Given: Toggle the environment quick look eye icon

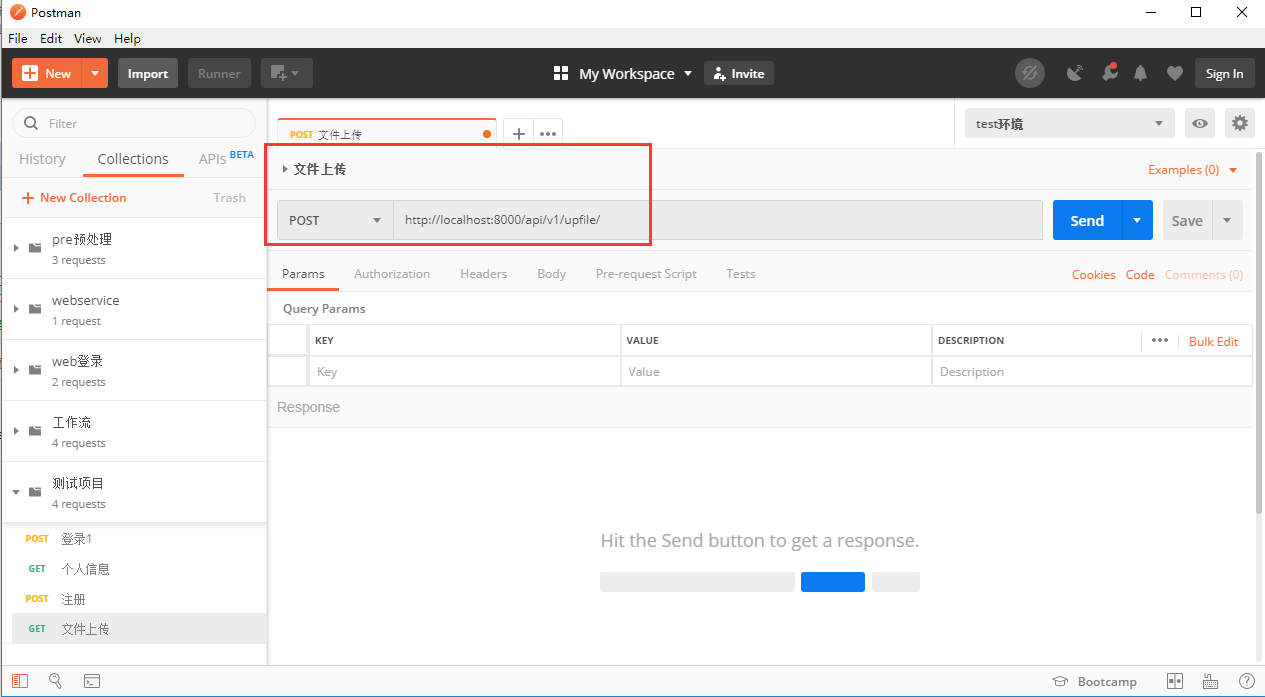Looking at the screenshot, I should [x=1199, y=122].
